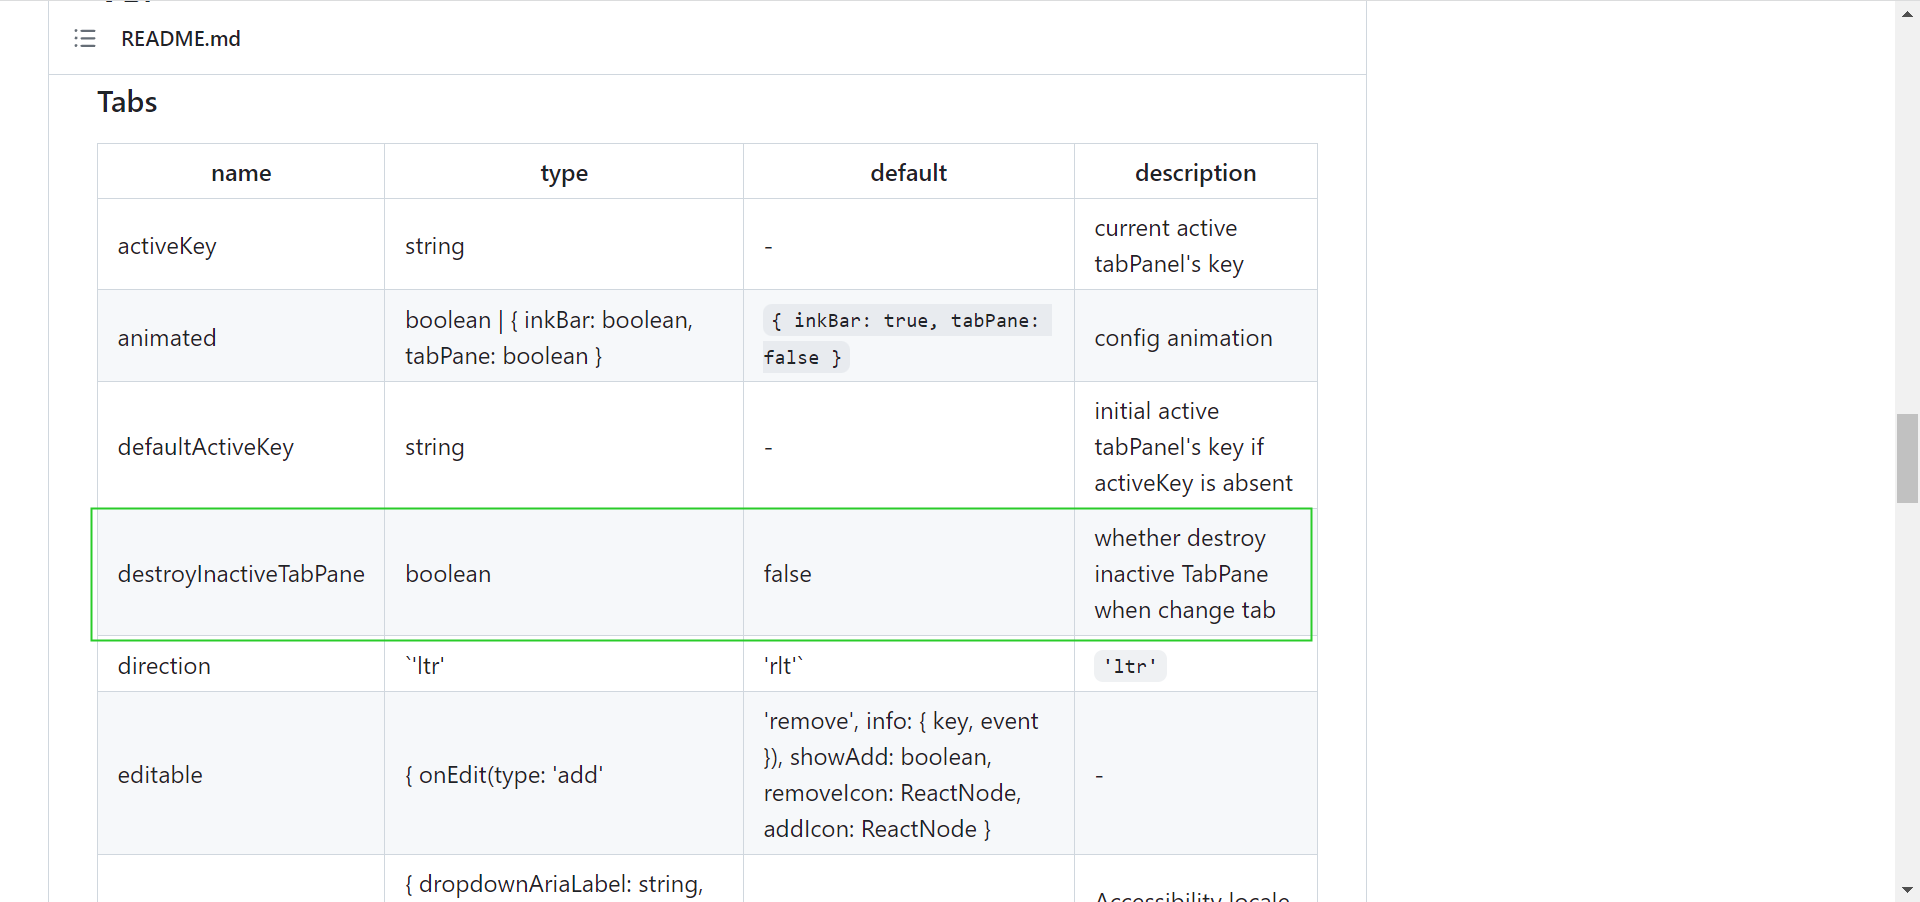Click the 'ltr' code badge in description column
This screenshot has width=1920, height=902.
(x=1129, y=666)
